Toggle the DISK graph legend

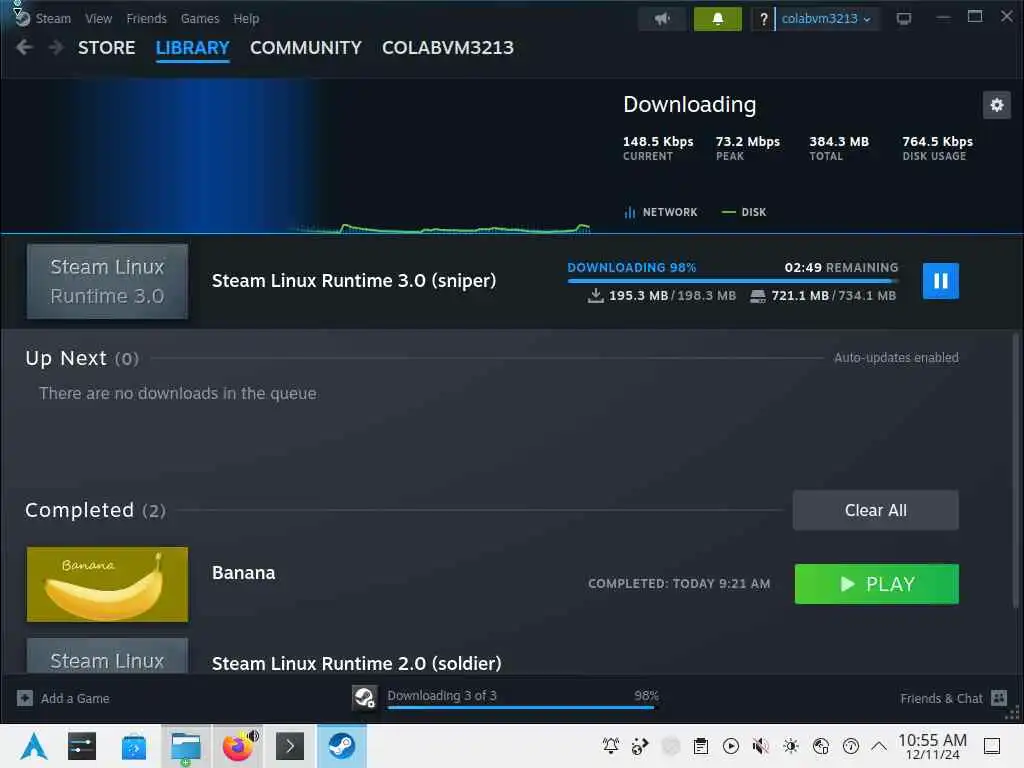(744, 212)
